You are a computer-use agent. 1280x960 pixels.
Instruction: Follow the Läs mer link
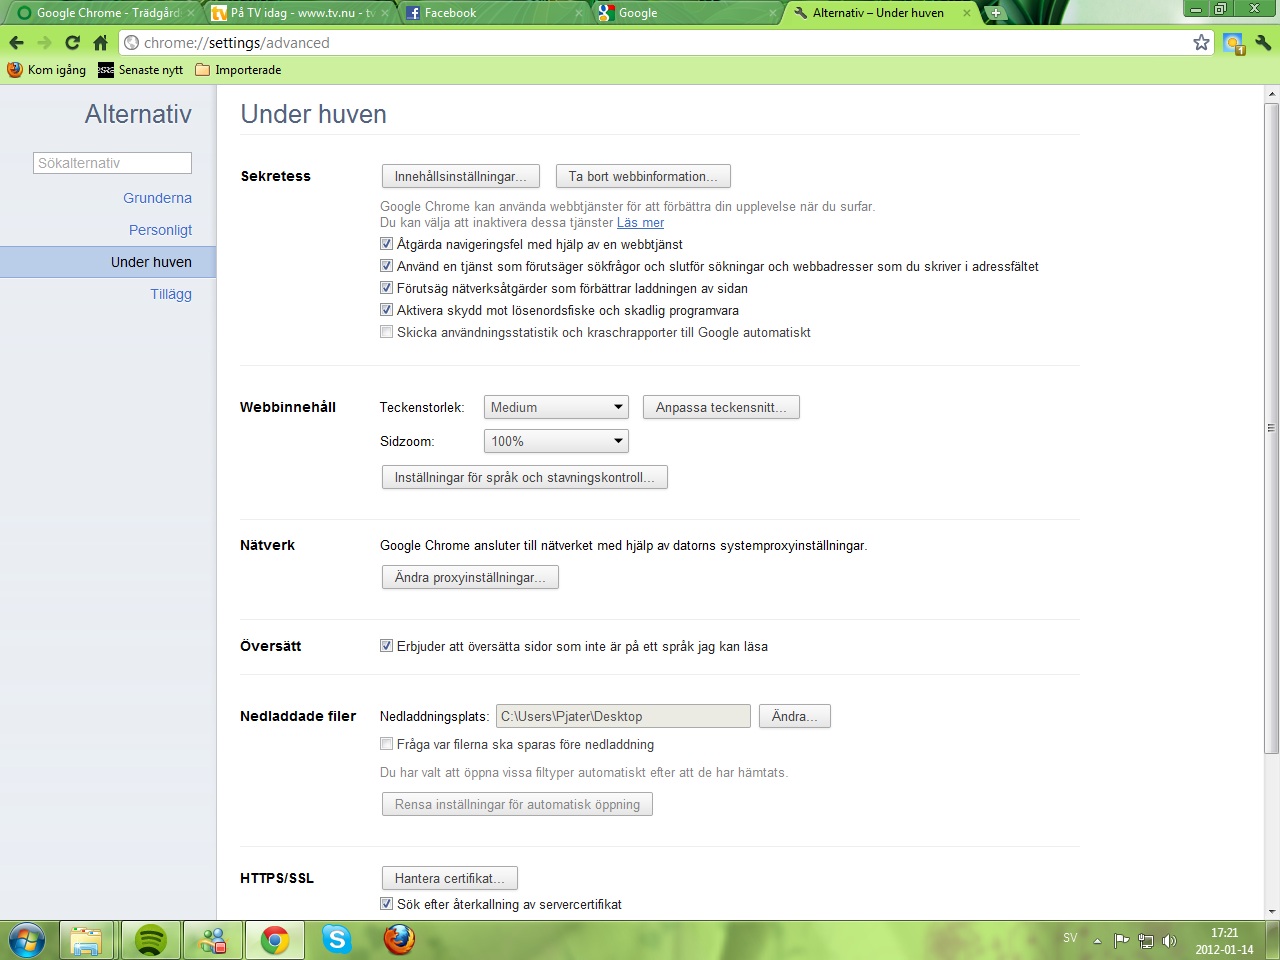640,223
